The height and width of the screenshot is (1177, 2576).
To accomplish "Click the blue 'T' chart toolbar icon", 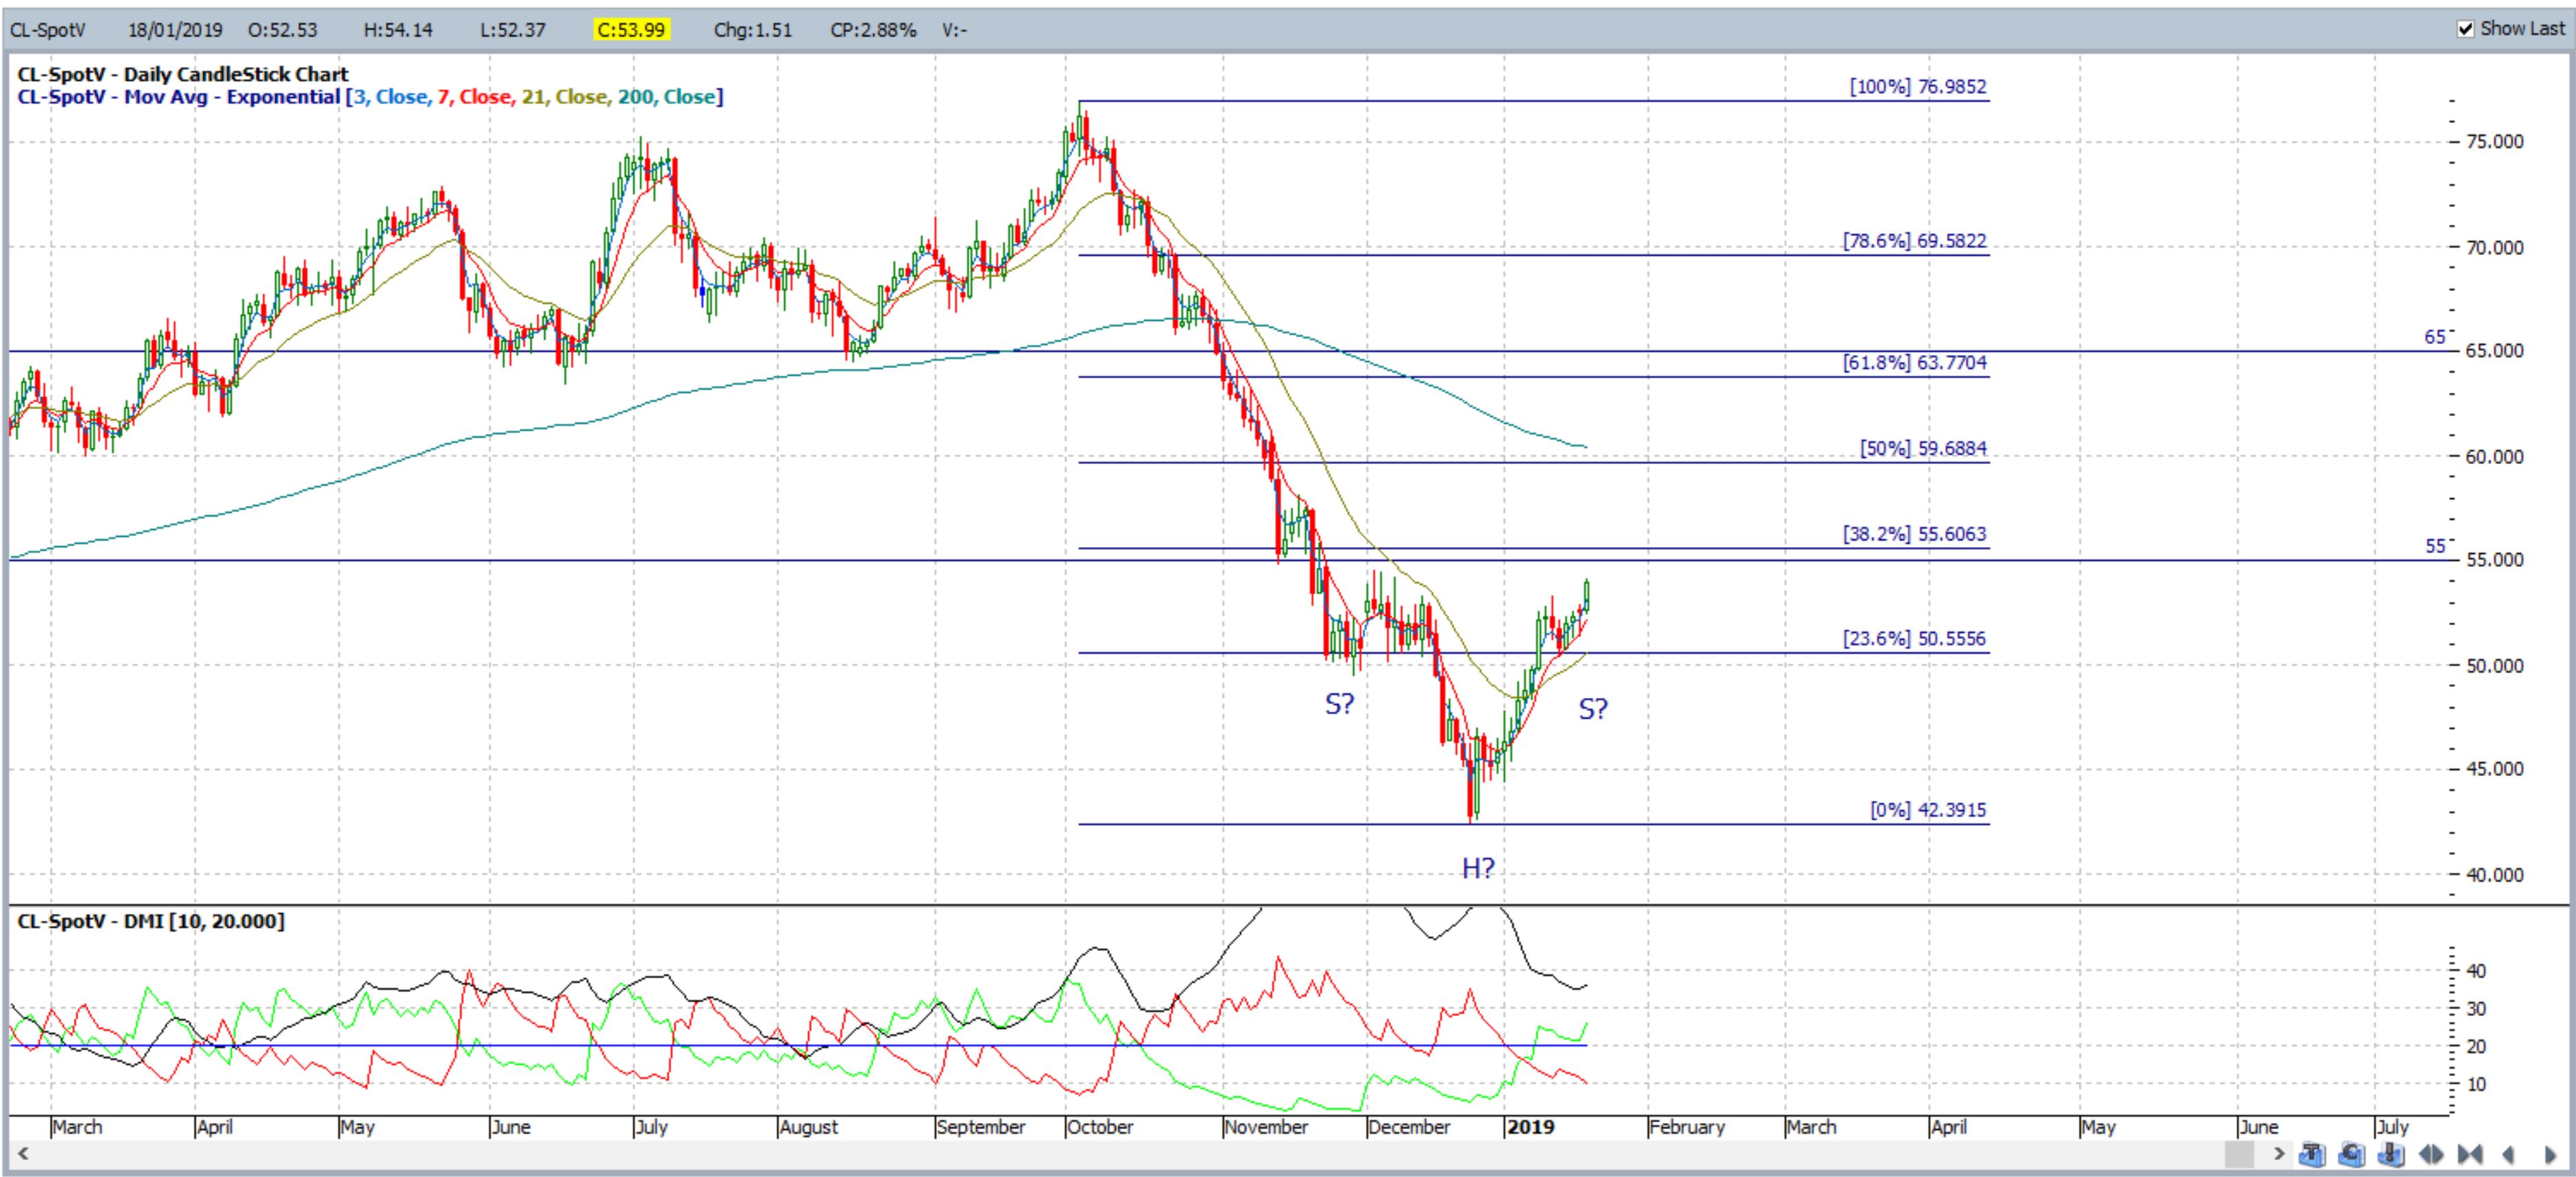I will 2312,1154.
